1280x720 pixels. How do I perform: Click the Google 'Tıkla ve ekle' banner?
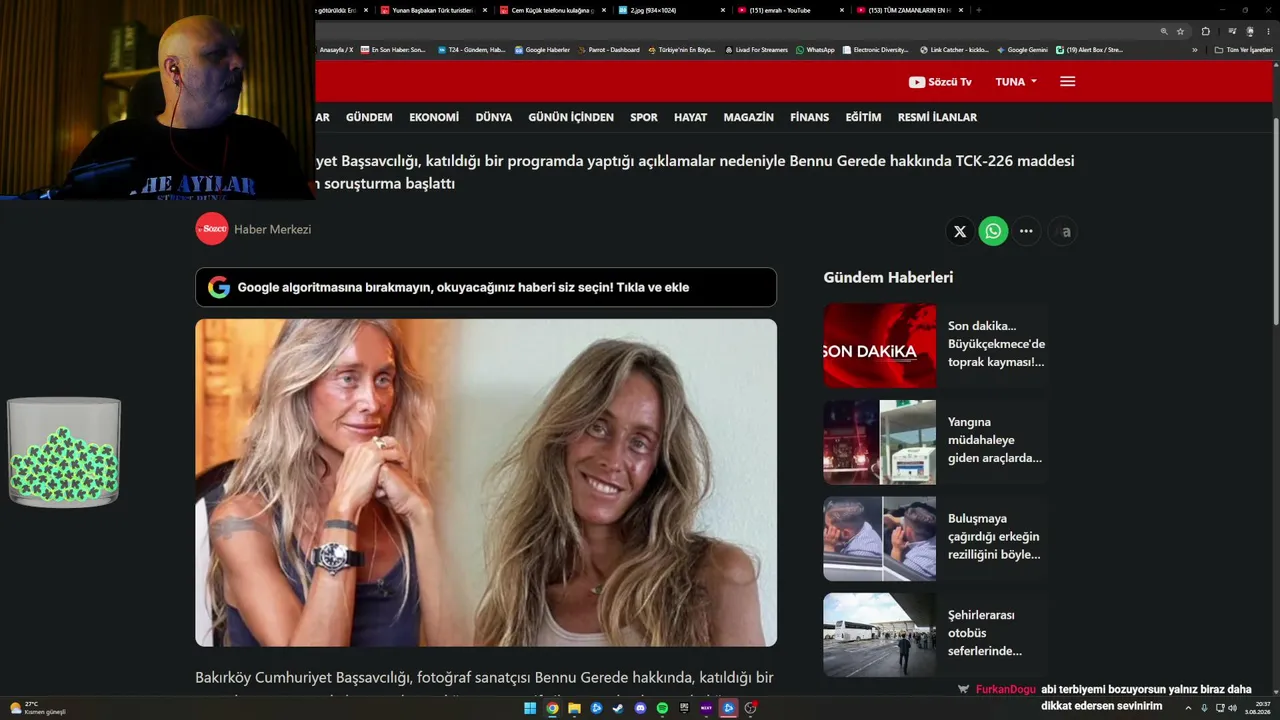click(486, 287)
